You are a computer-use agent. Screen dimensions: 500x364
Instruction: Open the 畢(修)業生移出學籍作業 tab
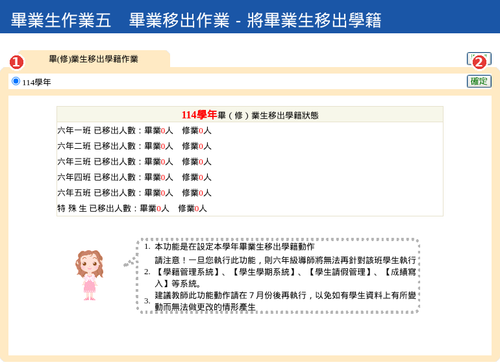point(93,59)
